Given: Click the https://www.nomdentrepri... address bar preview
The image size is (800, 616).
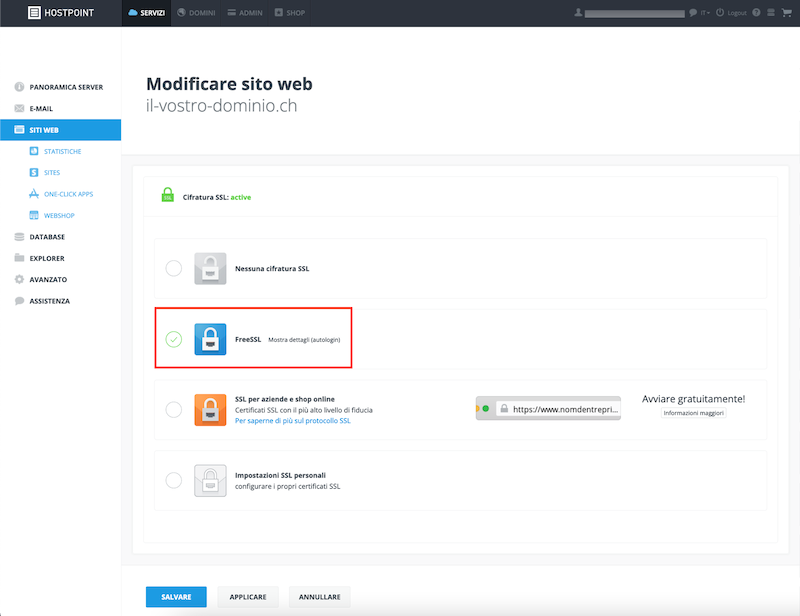Looking at the screenshot, I should [x=548, y=408].
